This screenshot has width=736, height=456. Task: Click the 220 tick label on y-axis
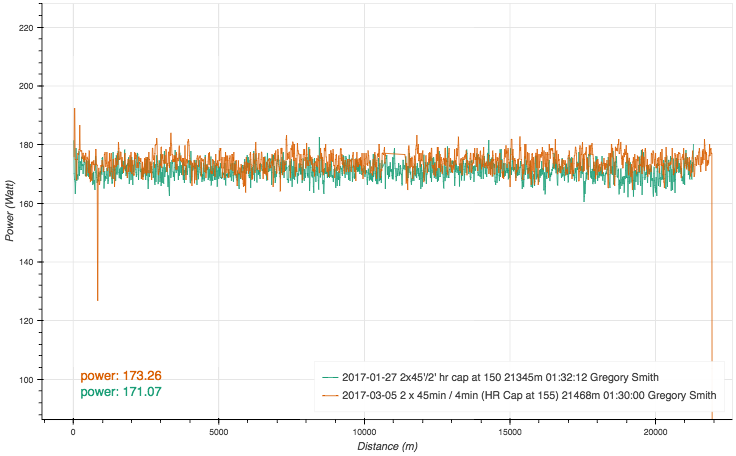pyautogui.click(x=26, y=27)
